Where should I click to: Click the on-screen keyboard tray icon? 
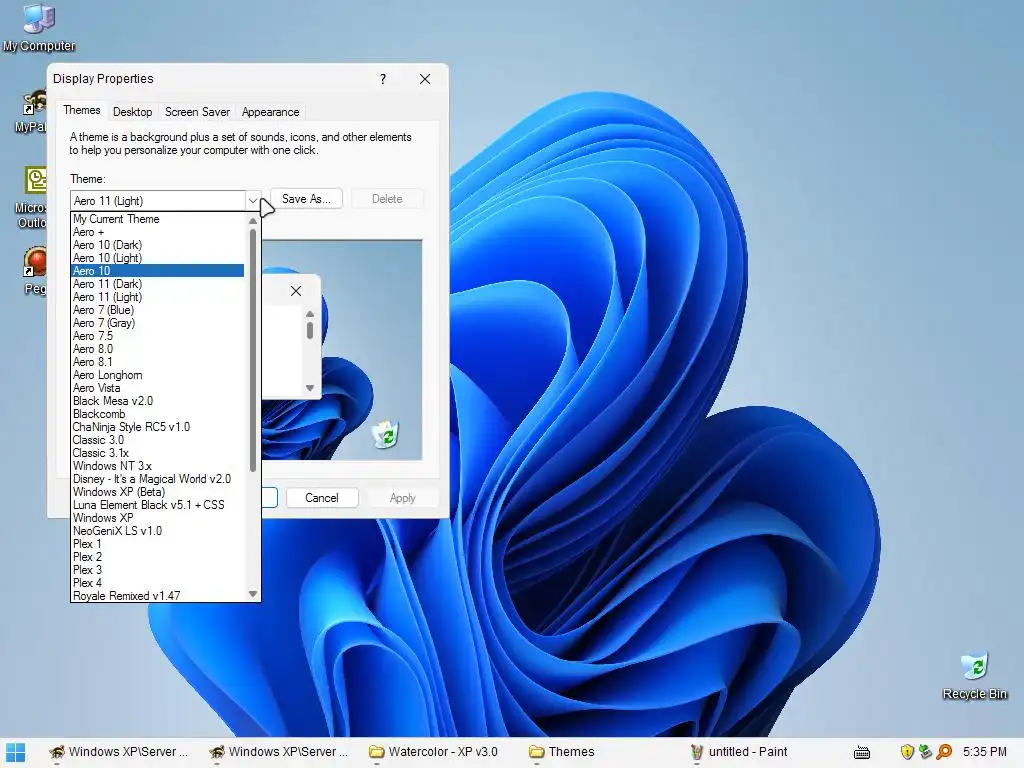pyautogui.click(x=862, y=752)
